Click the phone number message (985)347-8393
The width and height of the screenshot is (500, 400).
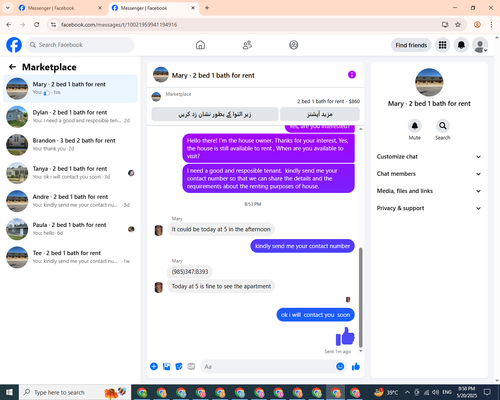click(190, 272)
